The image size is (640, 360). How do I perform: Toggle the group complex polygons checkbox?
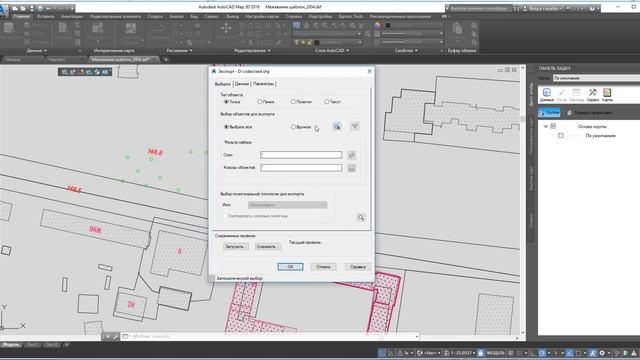225,216
